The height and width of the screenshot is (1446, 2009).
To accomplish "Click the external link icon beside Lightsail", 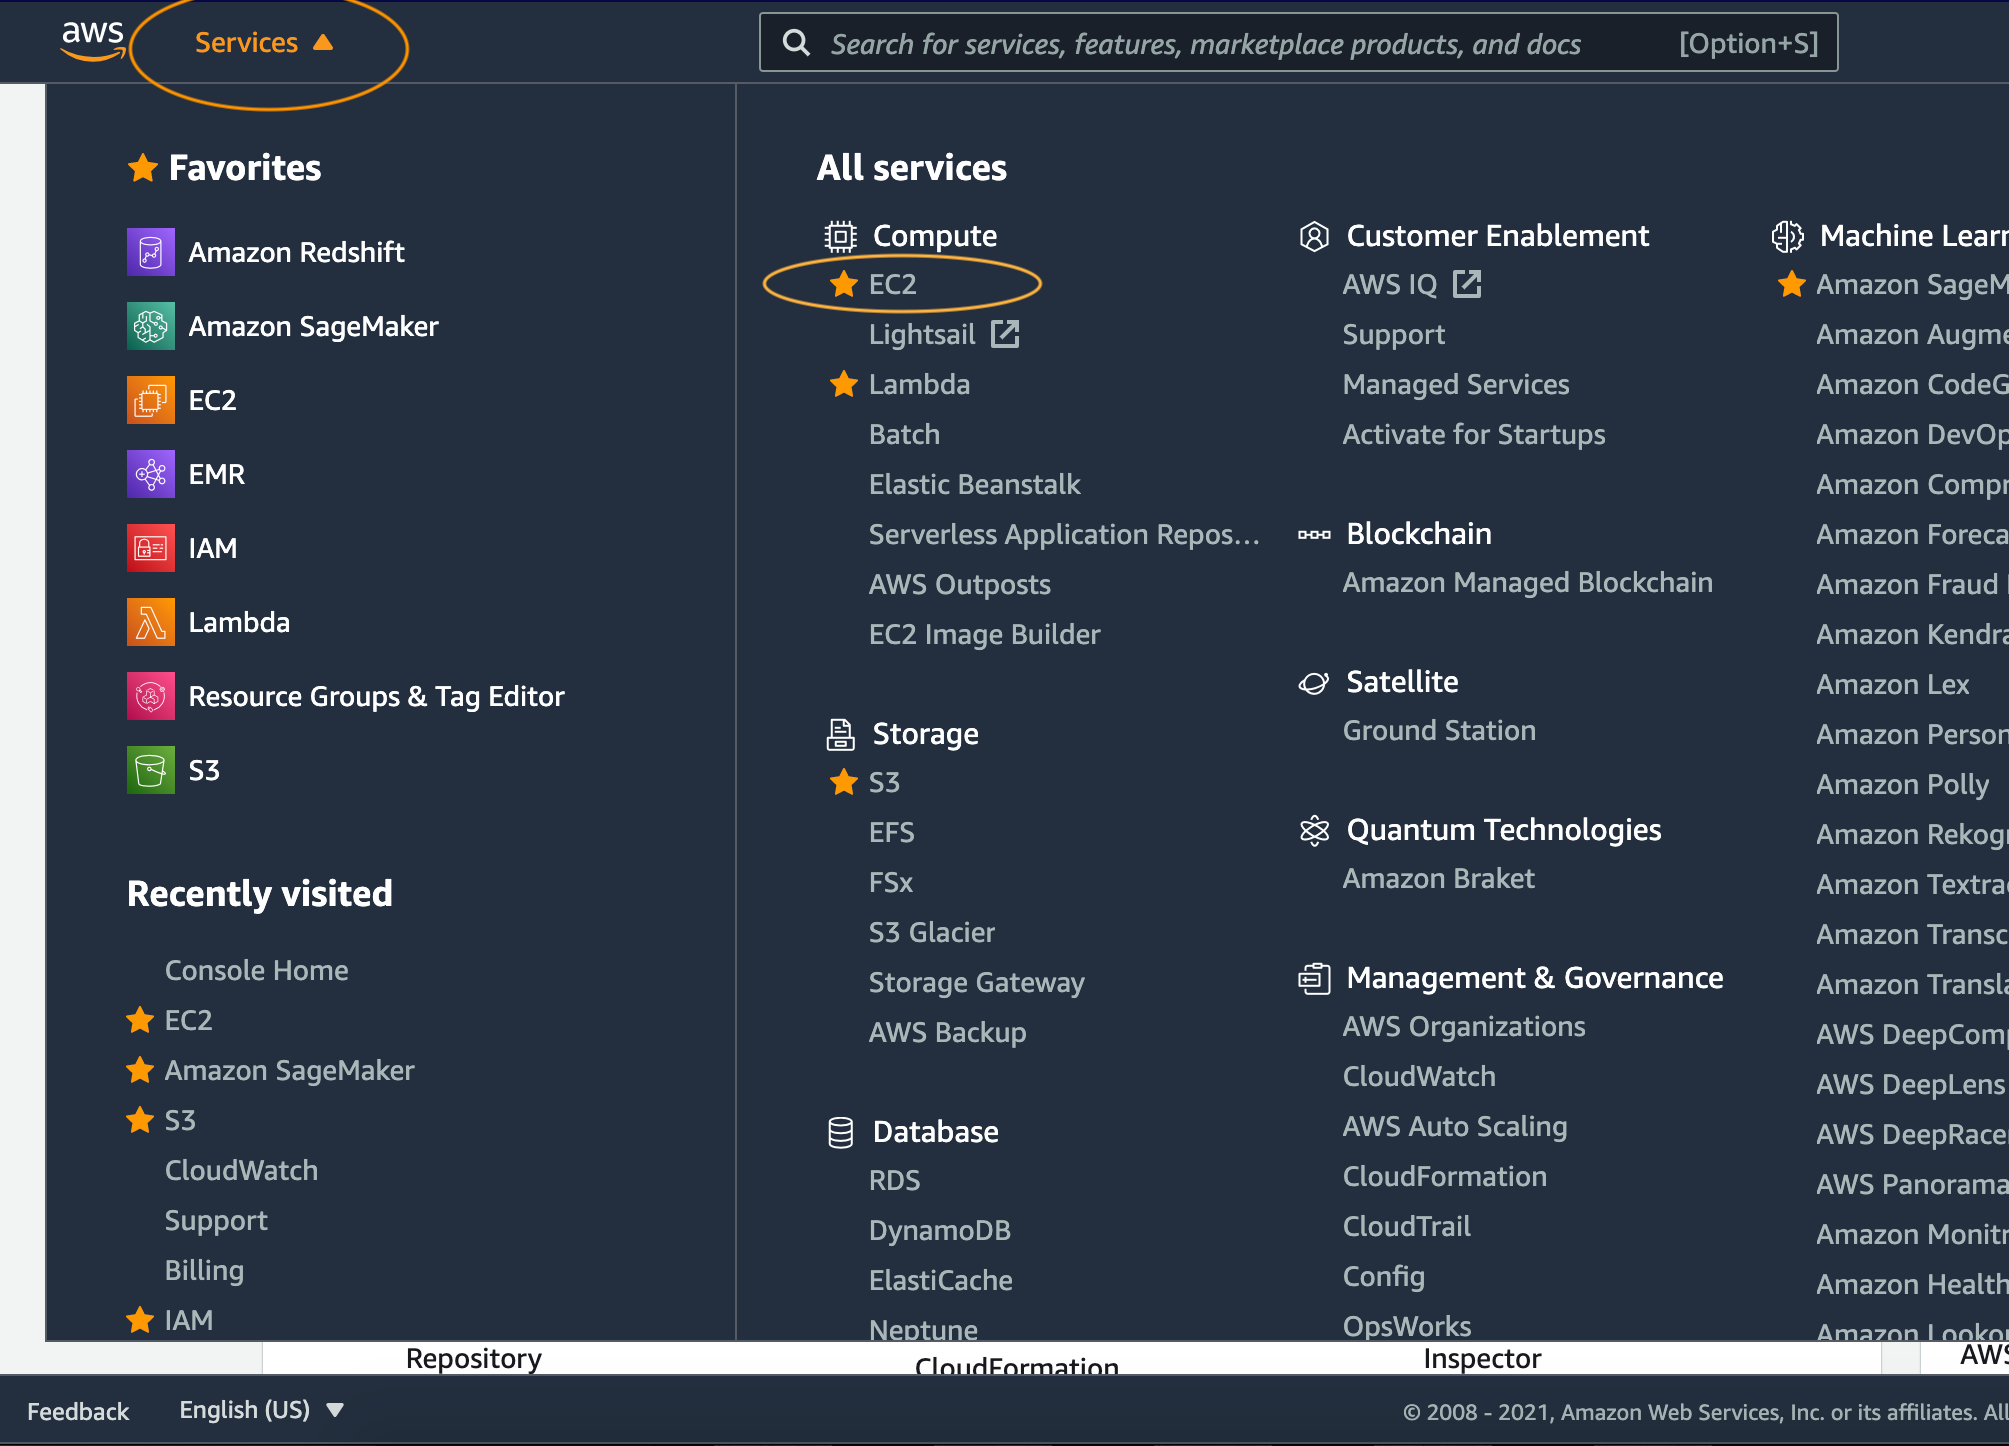I will point(1005,334).
